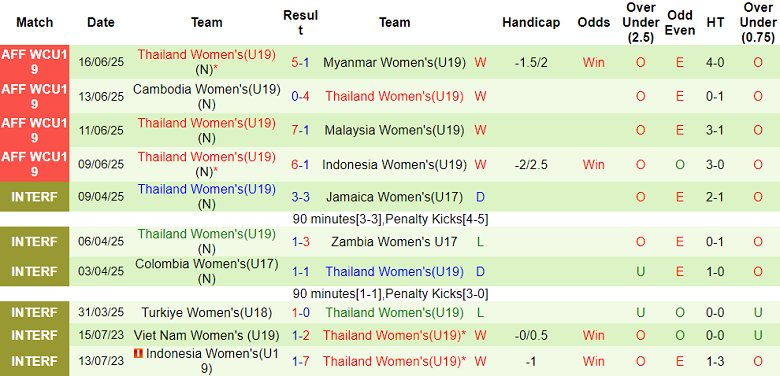Screen dimensions: 780x376
Task: Click the Handicap column header
Action: pyautogui.click(x=531, y=22)
